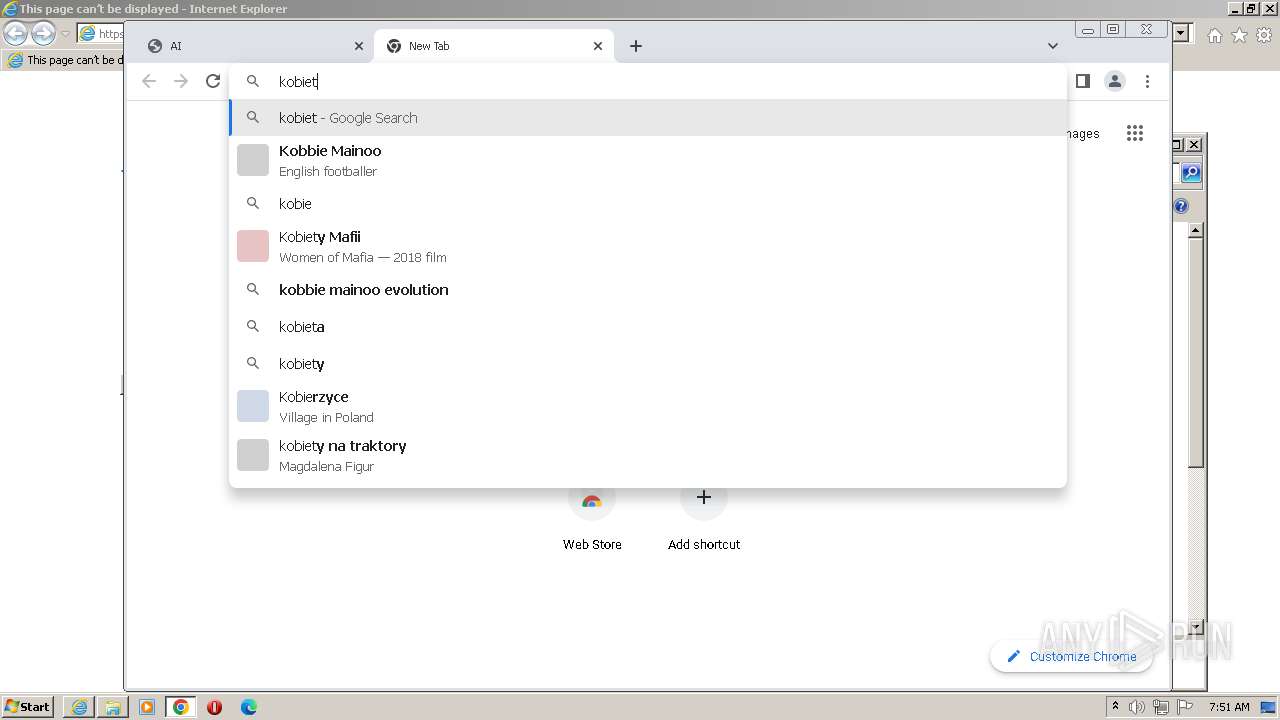The image size is (1280, 720).
Task: Select Internet Explorer This page can't be displayed tab
Action: [63, 60]
